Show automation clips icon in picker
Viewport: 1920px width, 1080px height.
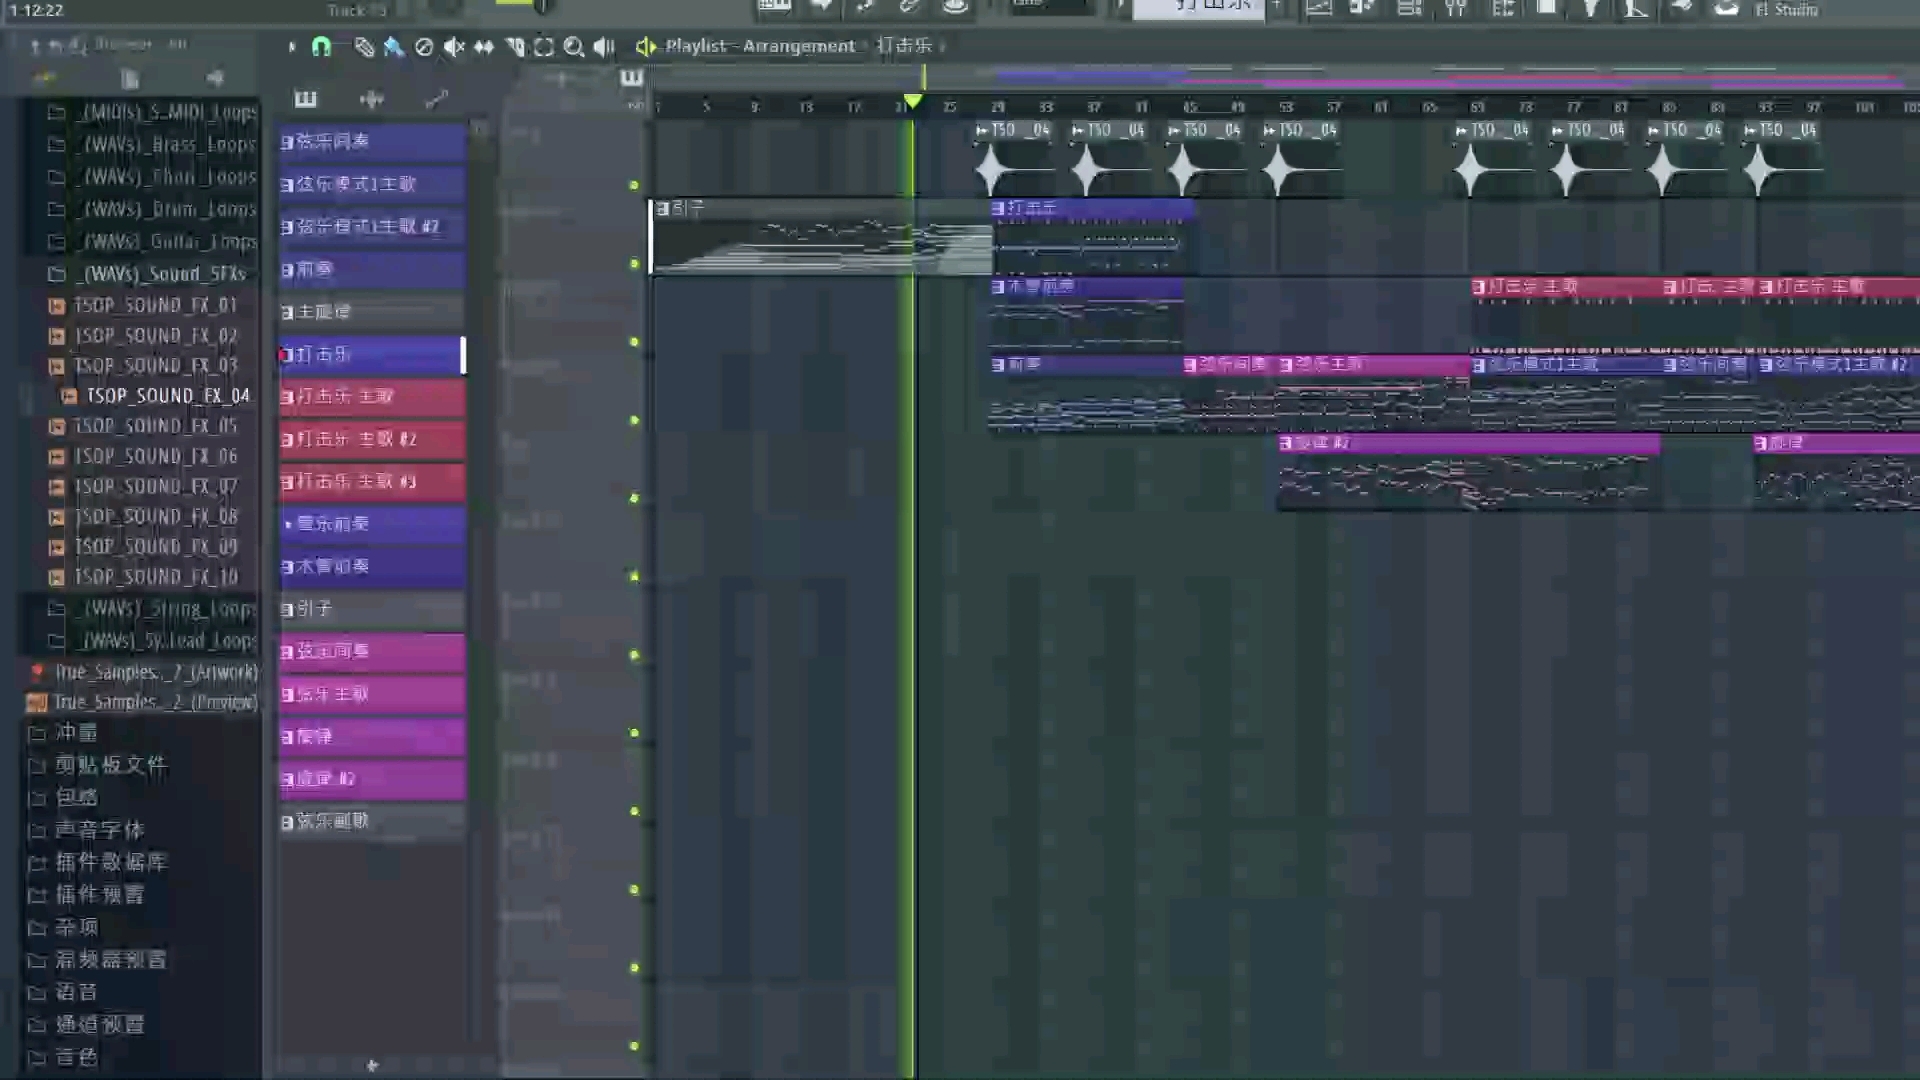click(437, 99)
